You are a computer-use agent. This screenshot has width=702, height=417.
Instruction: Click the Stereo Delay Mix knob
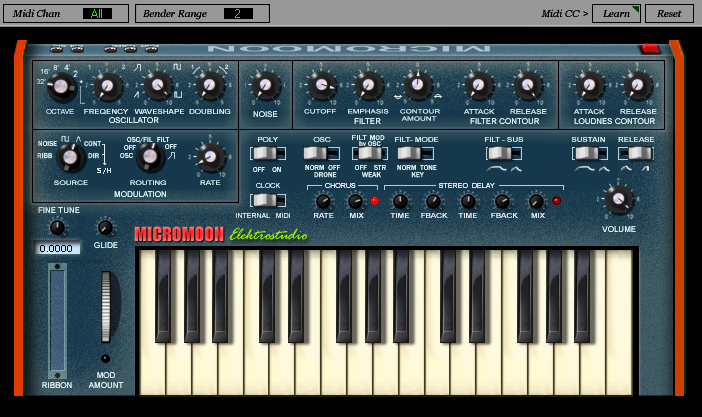536,201
